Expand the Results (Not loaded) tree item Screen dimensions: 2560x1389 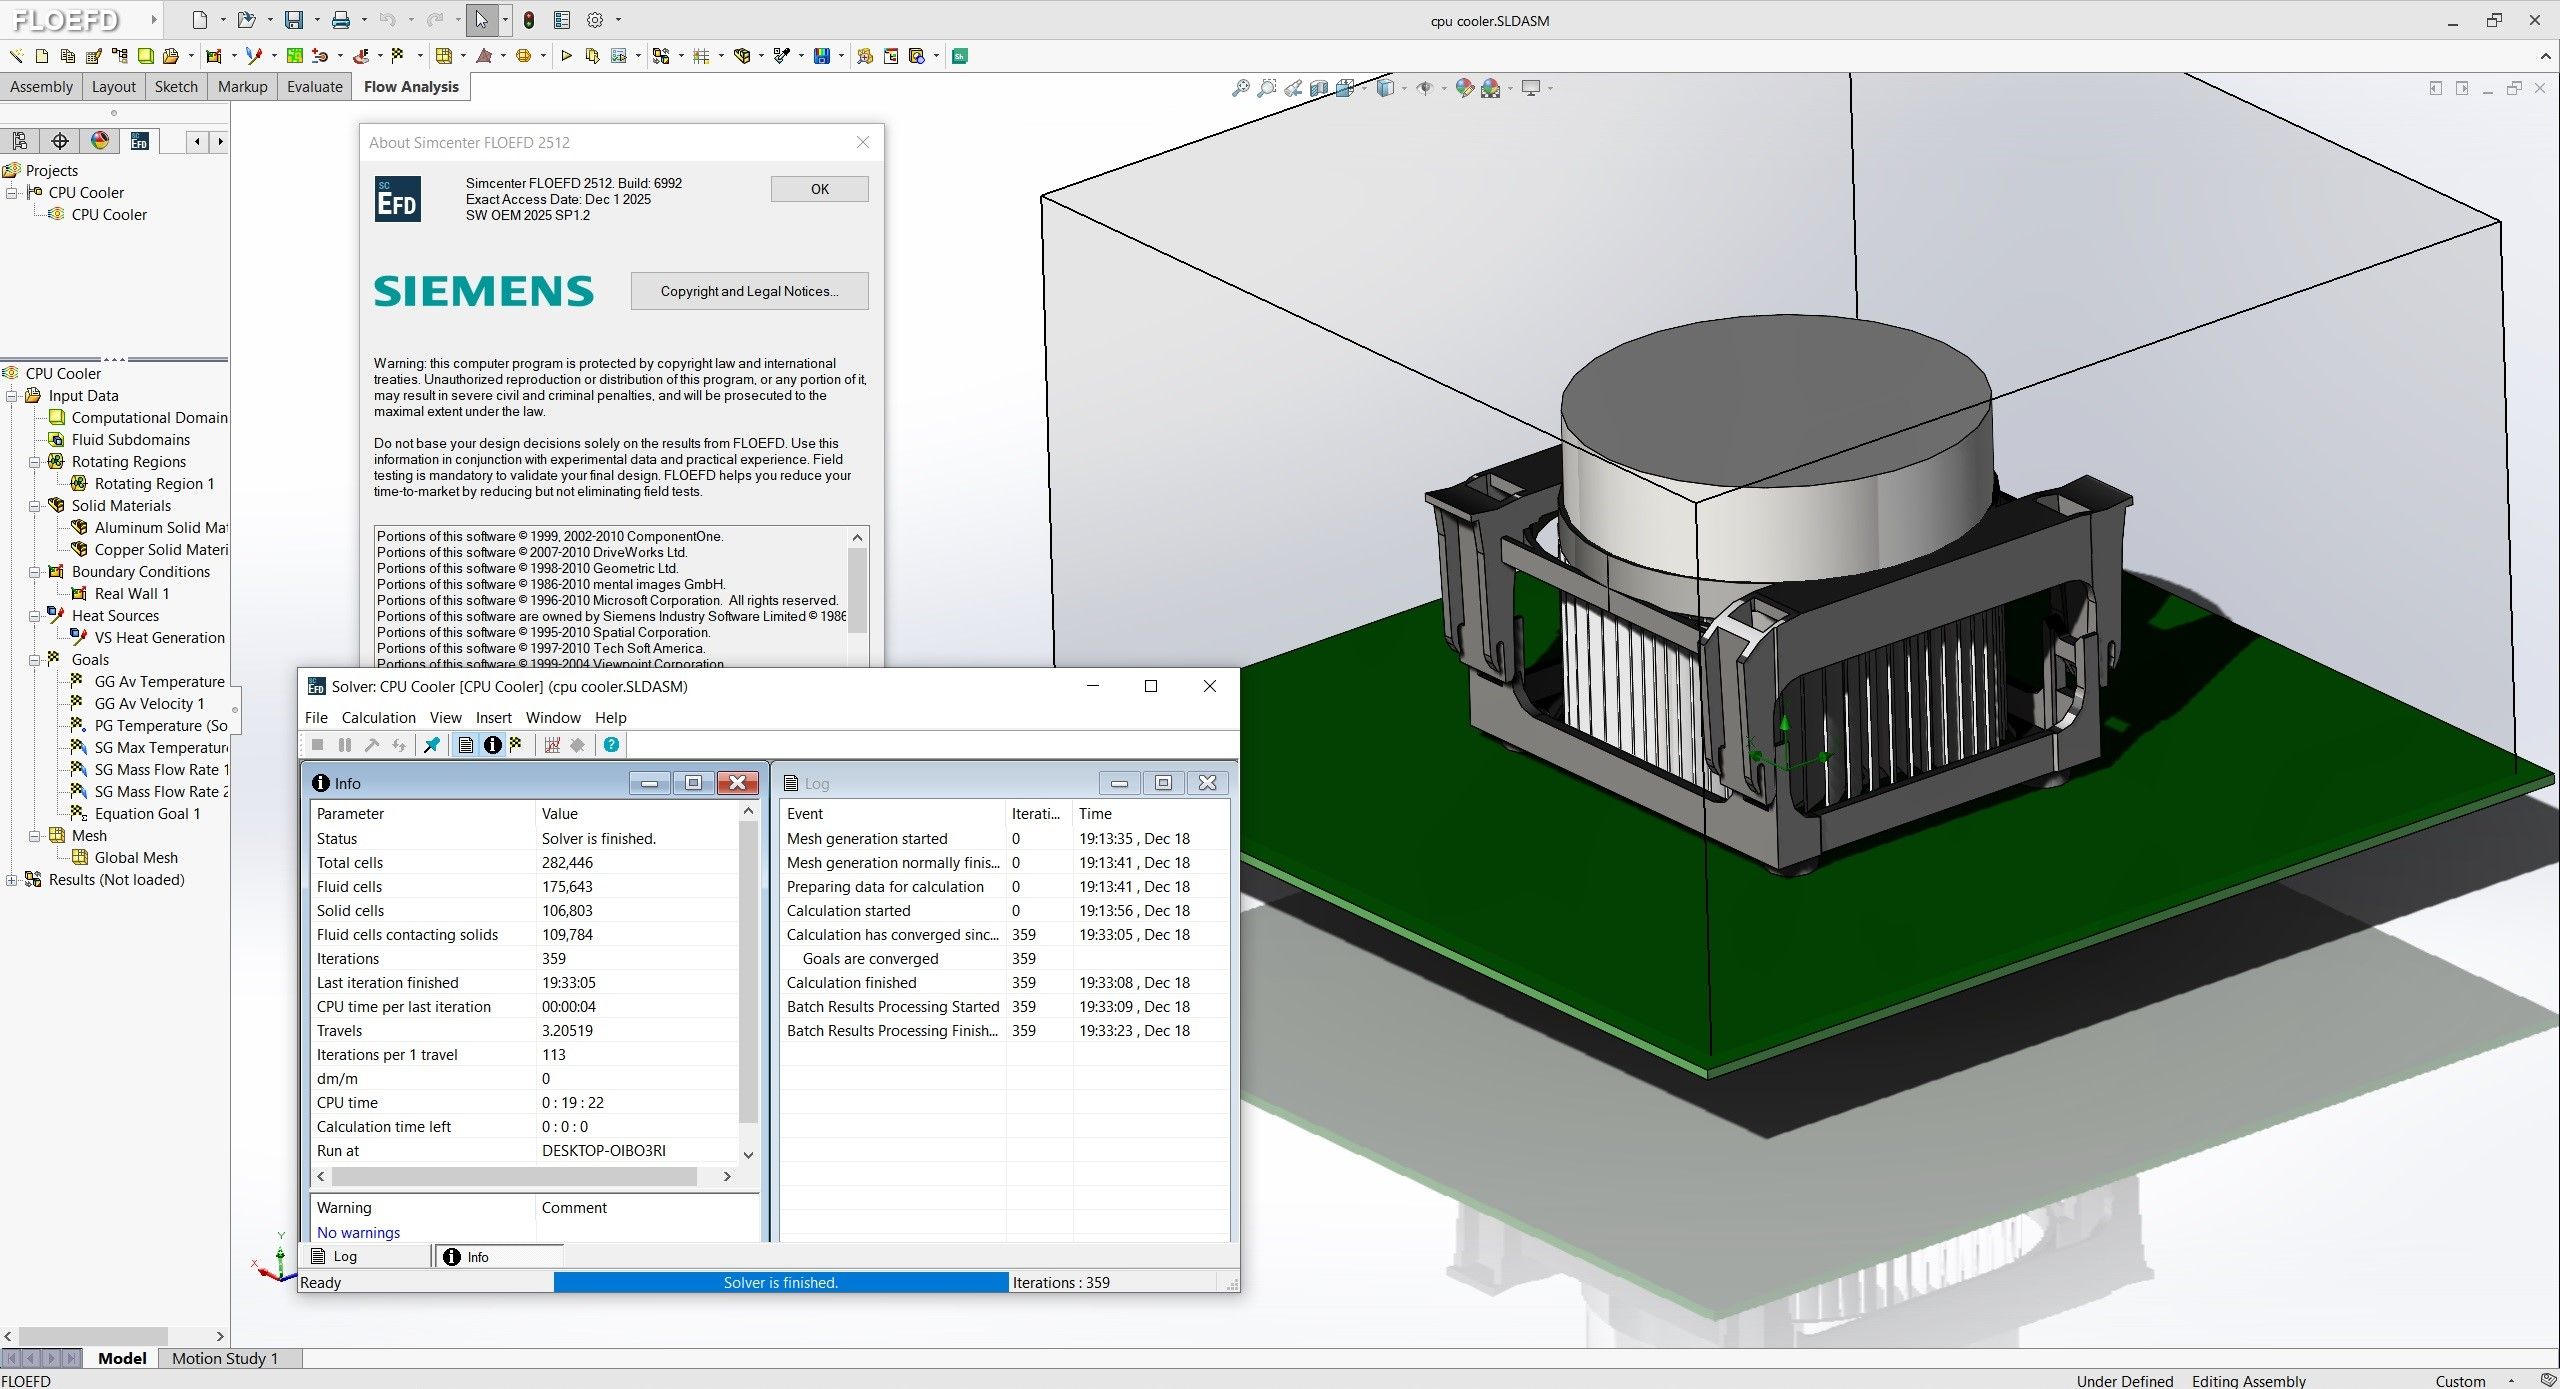click(10, 880)
